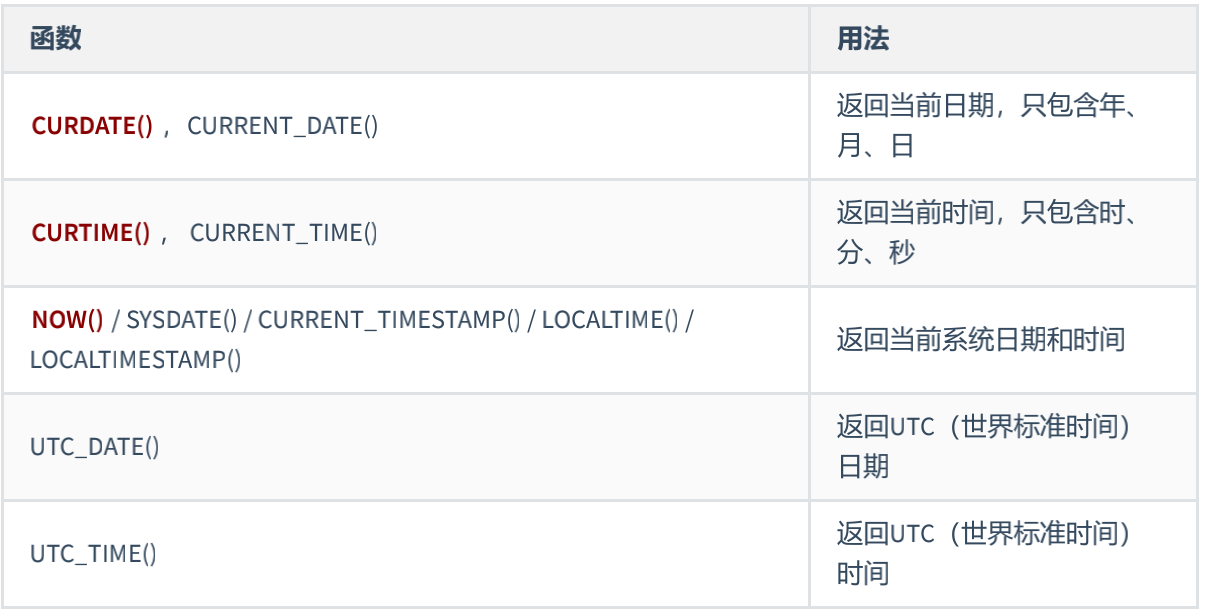
Task: Select the red CURTIME() function text
Action: click(x=91, y=233)
